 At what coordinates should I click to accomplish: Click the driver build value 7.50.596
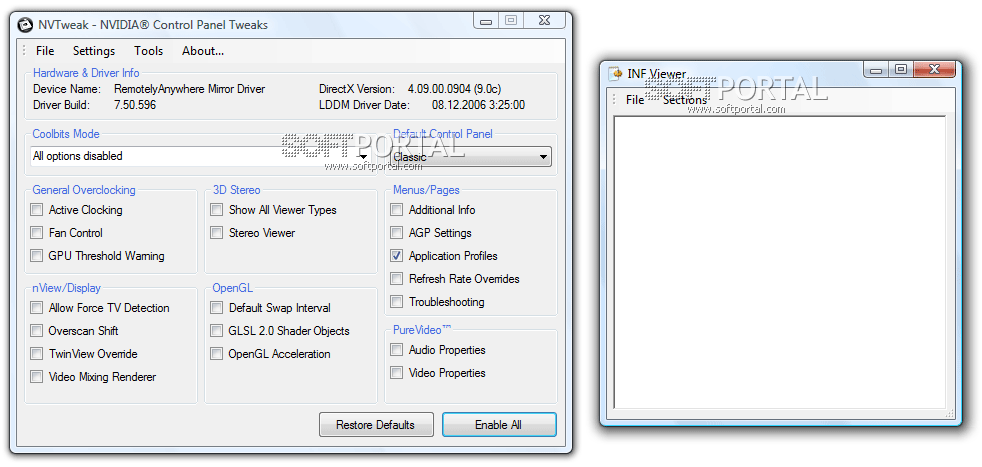(x=135, y=105)
